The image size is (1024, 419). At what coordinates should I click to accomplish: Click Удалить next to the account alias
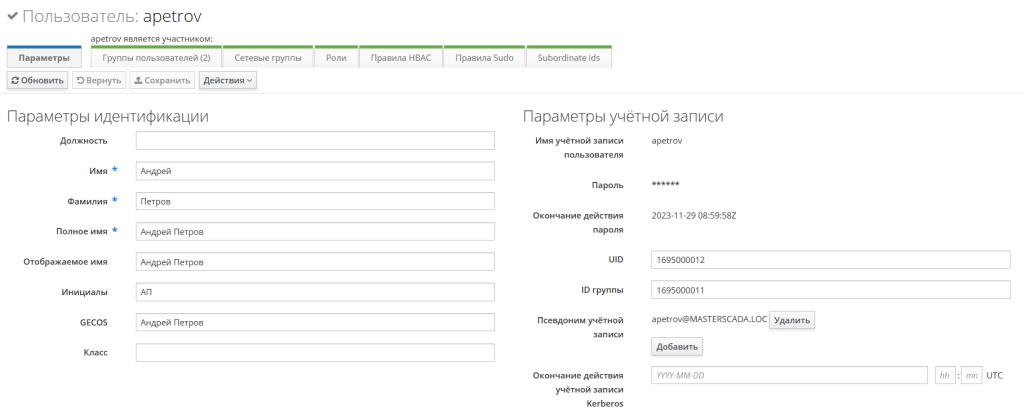pyautogui.click(x=792, y=320)
